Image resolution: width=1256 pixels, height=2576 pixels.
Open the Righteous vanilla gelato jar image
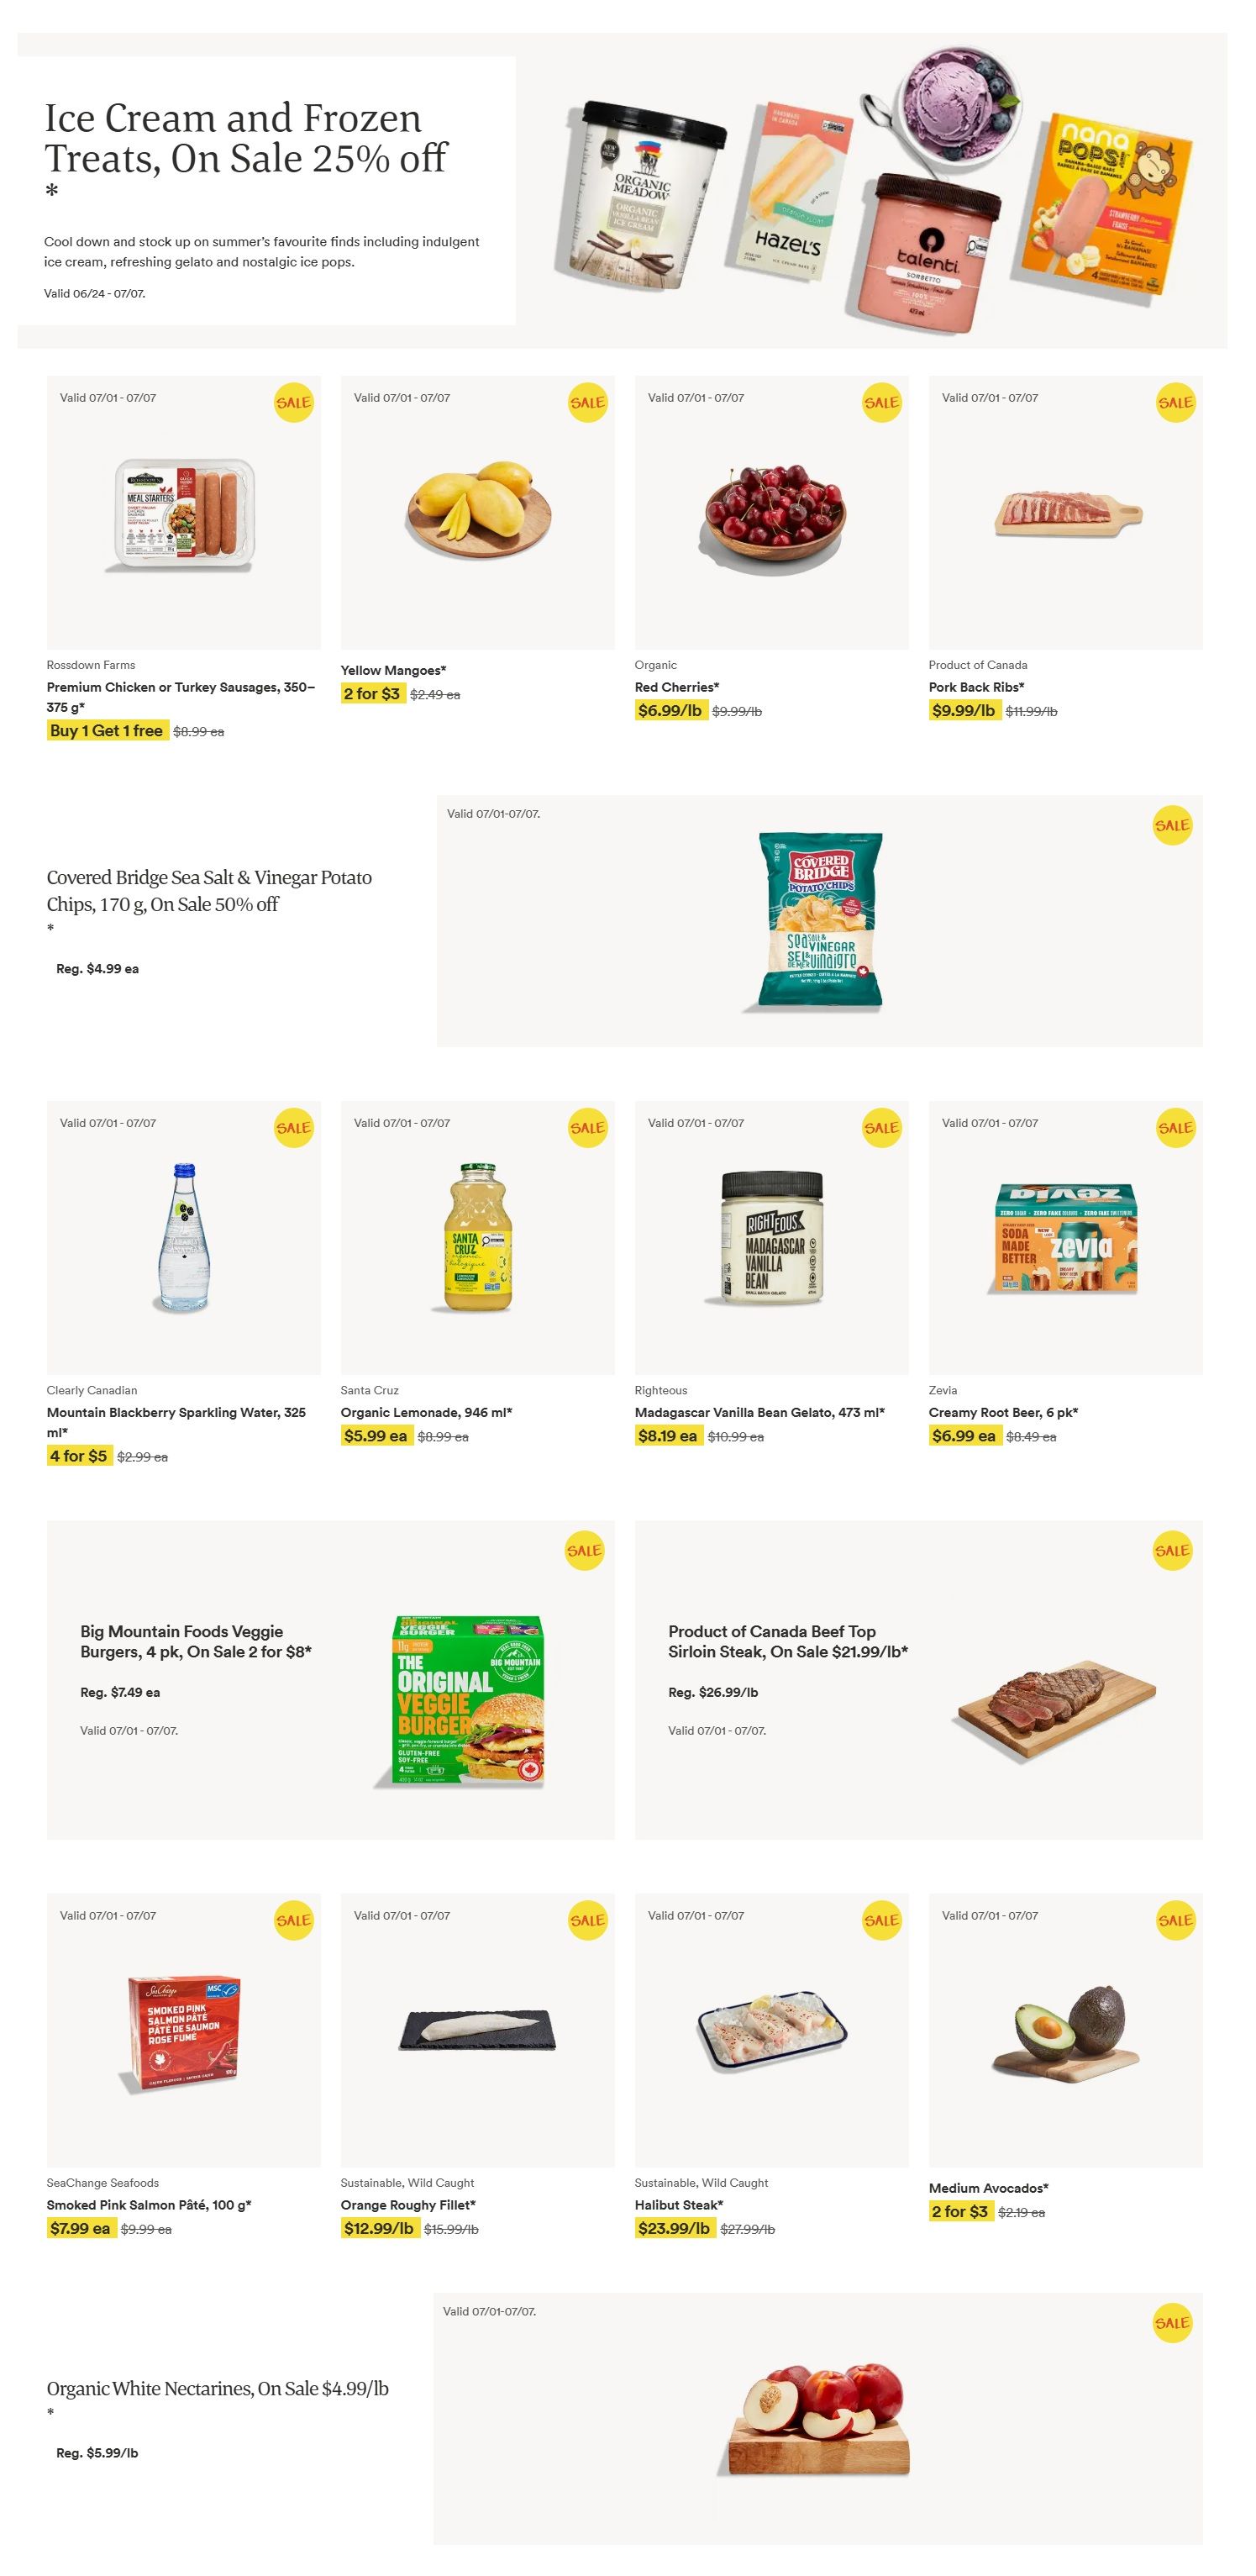pyautogui.click(x=771, y=1237)
